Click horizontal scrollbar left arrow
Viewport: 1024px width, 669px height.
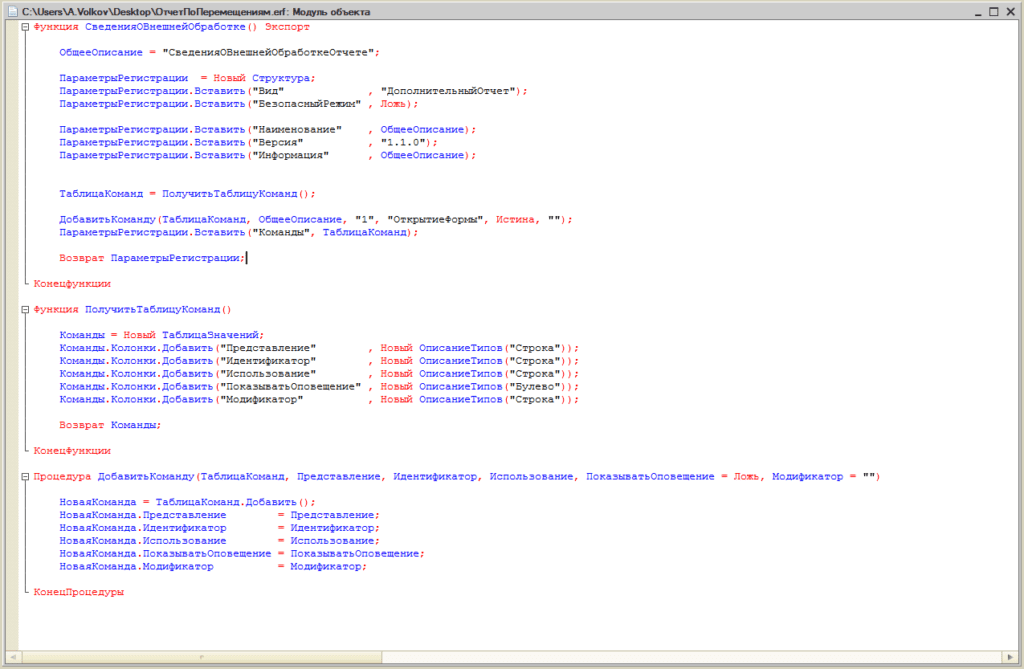(12, 657)
